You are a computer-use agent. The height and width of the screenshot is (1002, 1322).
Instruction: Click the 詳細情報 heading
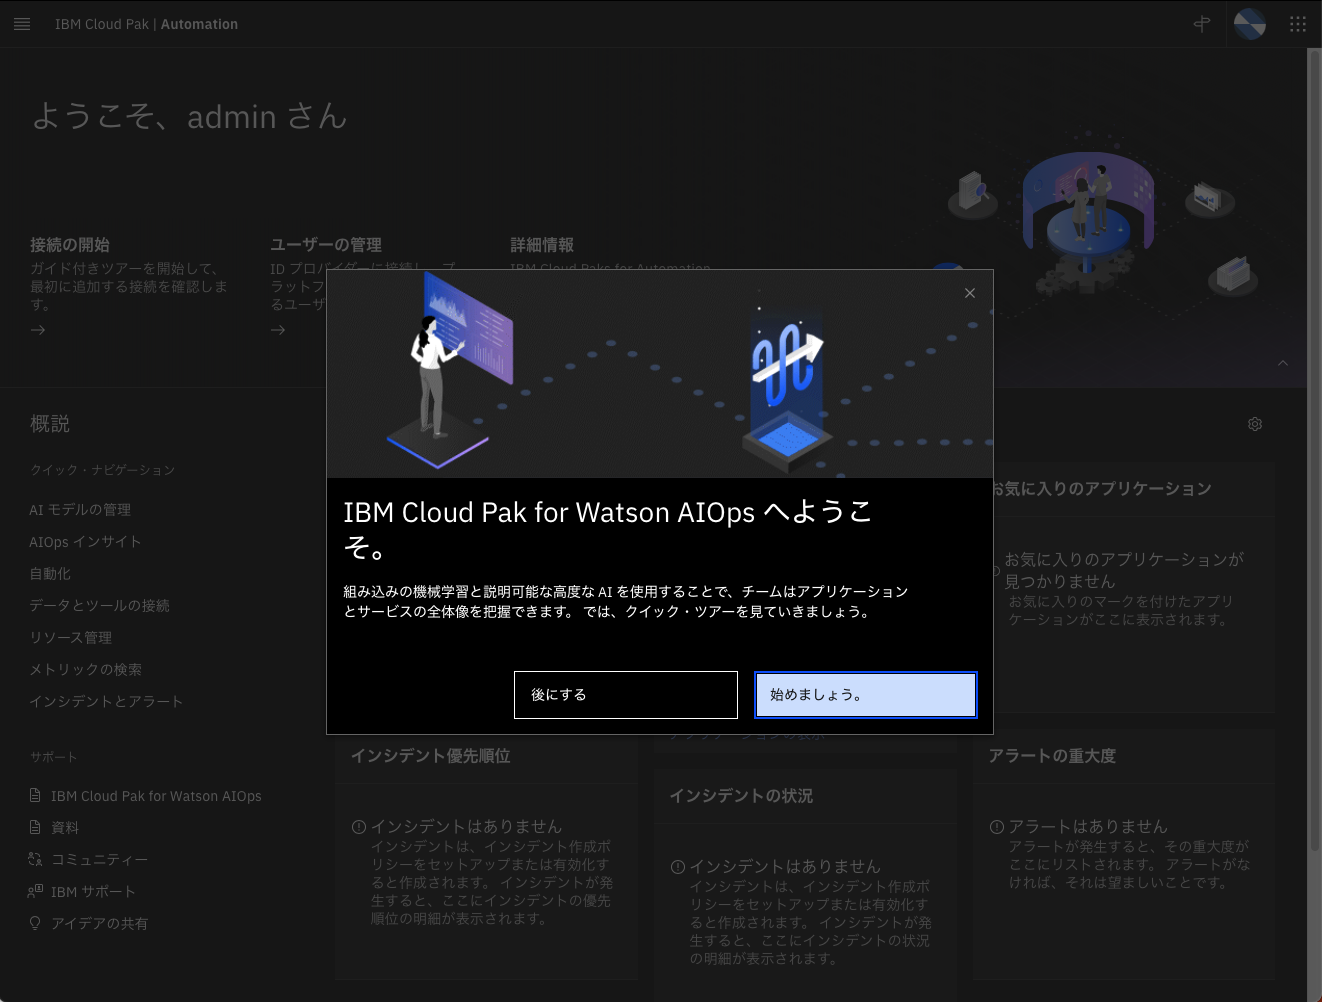tap(542, 245)
